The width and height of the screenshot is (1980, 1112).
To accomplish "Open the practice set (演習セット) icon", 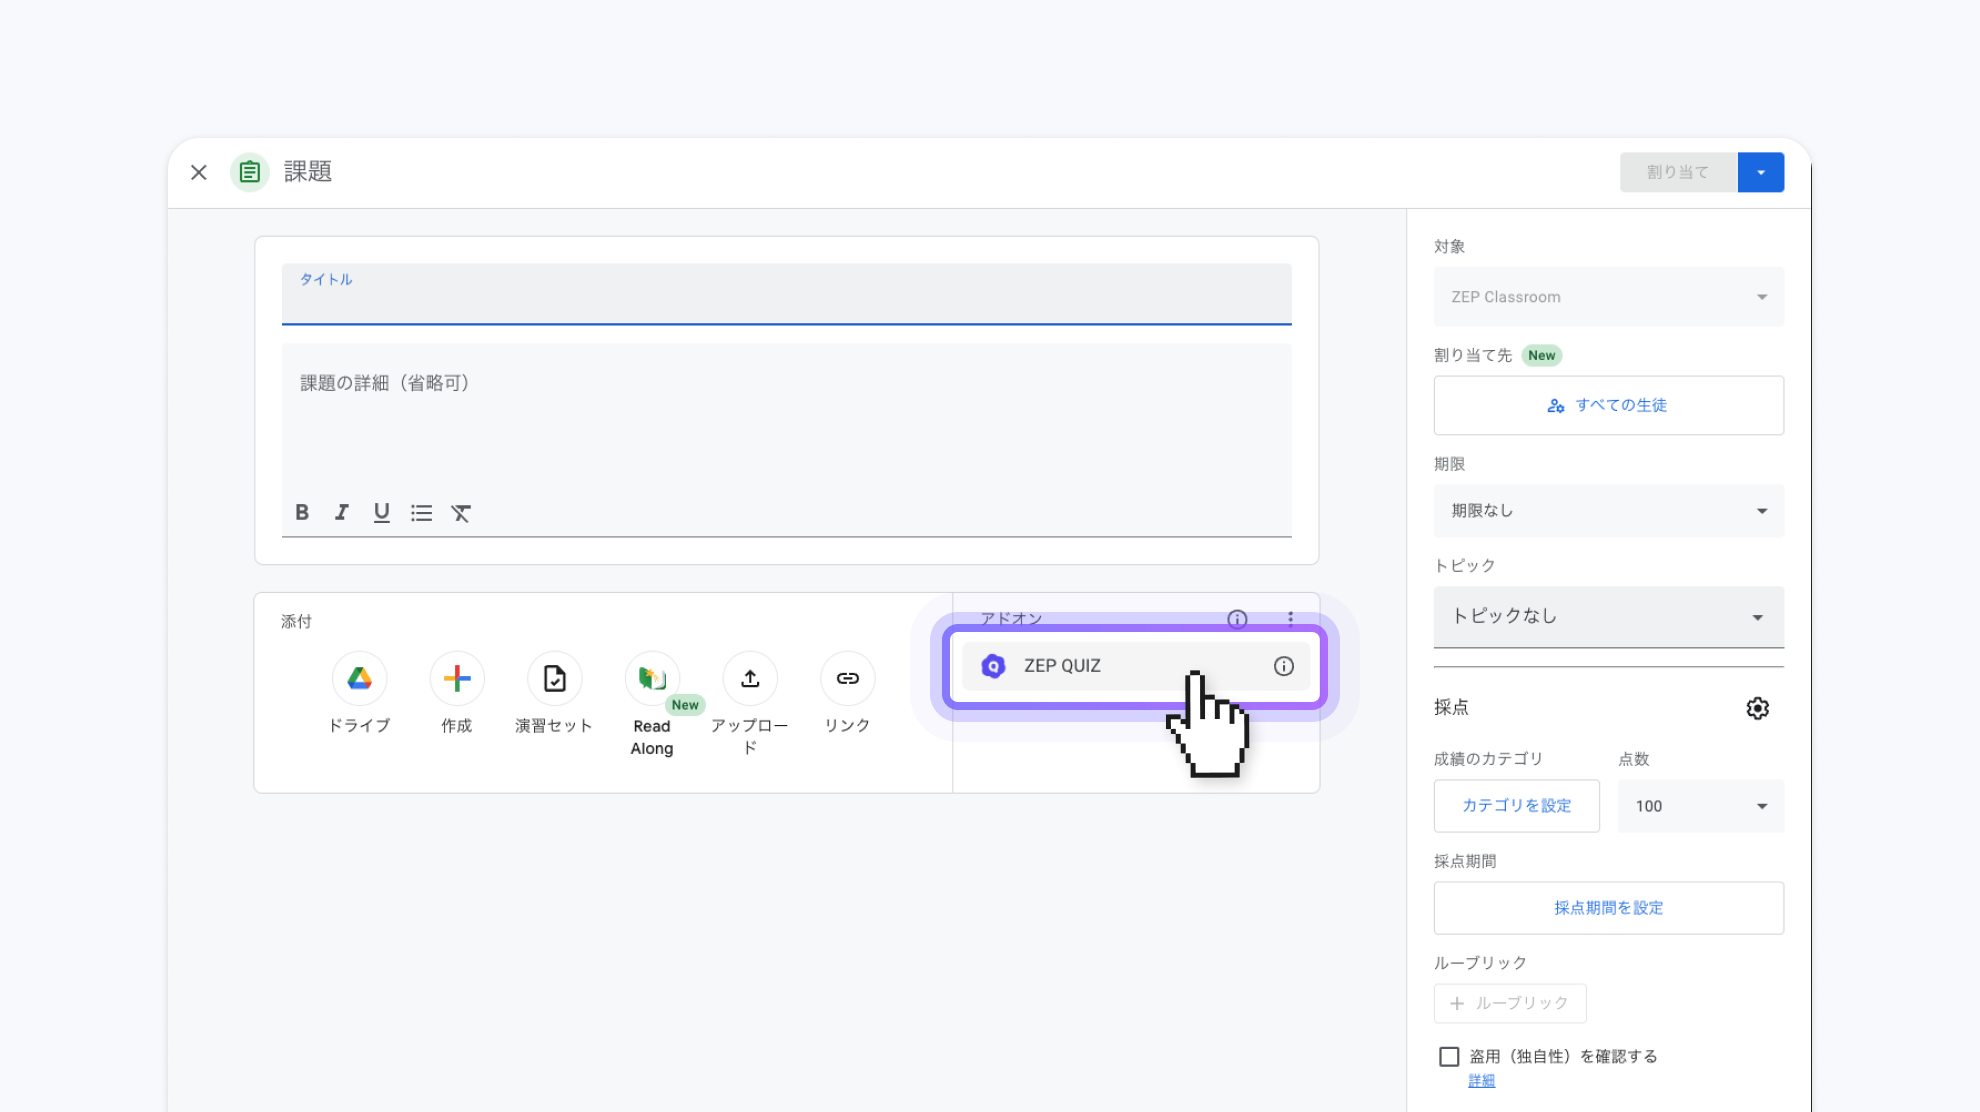I will [554, 679].
